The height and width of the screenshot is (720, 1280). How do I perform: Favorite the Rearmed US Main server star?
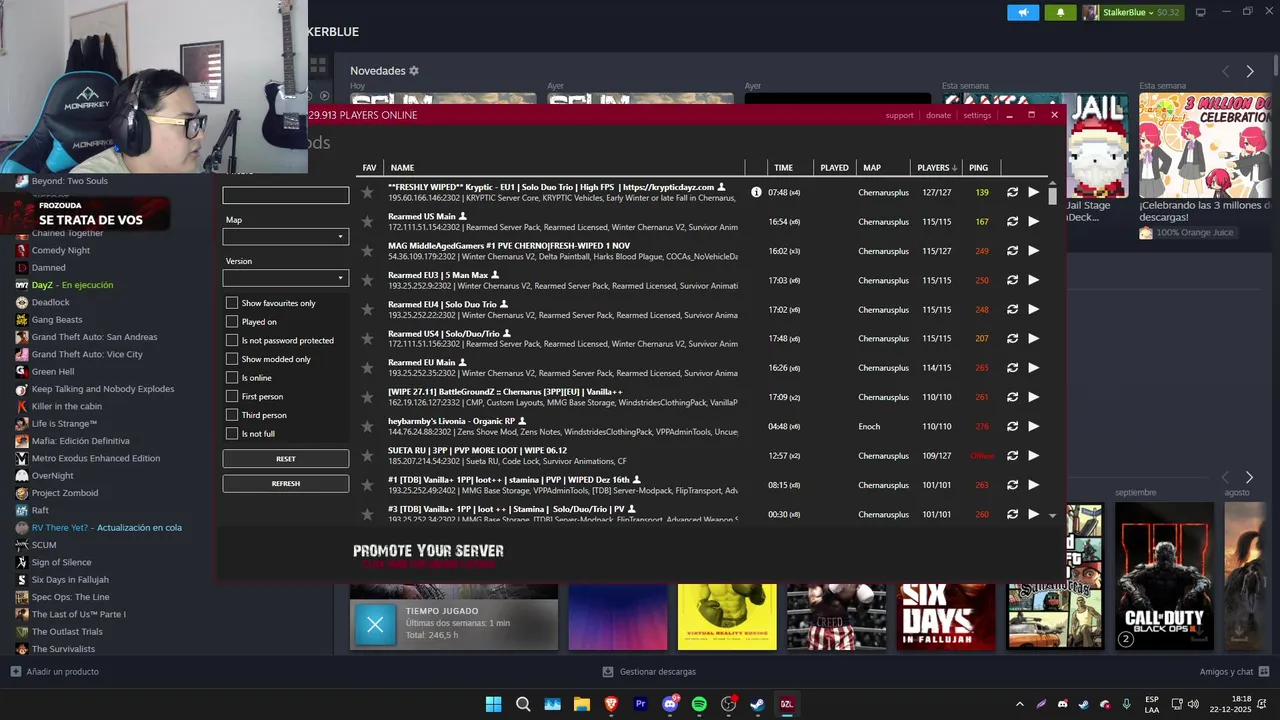point(367,221)
